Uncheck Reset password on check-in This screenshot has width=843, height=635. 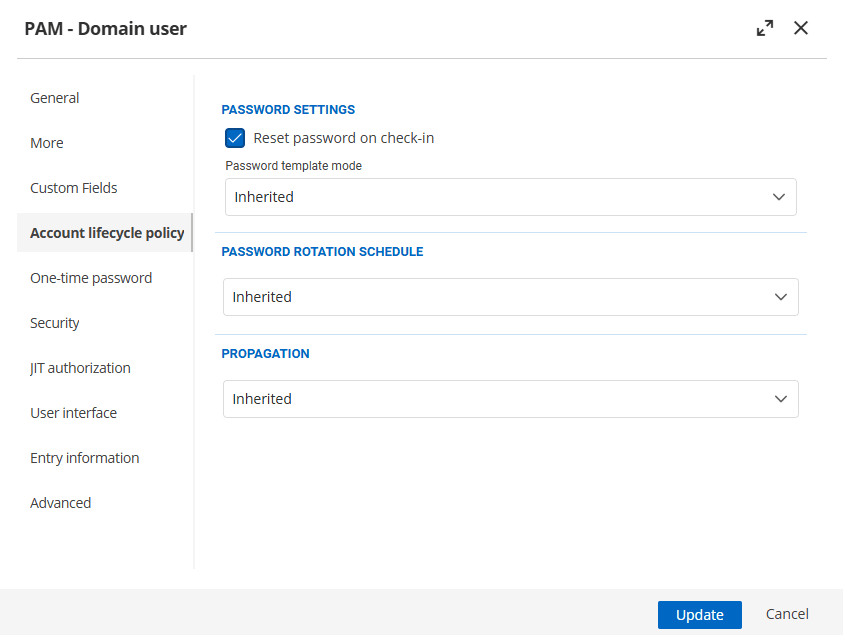coord(235,138)
